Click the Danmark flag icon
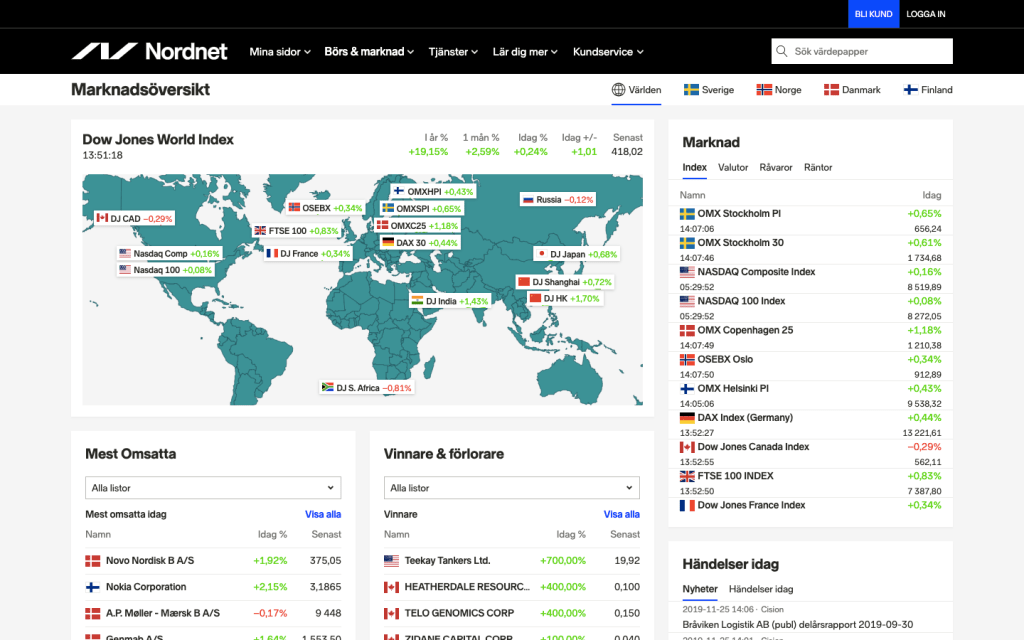Image resolution: width=1024 pixels, height=640 pixels. pyautogui.click(x=831, y=90)
